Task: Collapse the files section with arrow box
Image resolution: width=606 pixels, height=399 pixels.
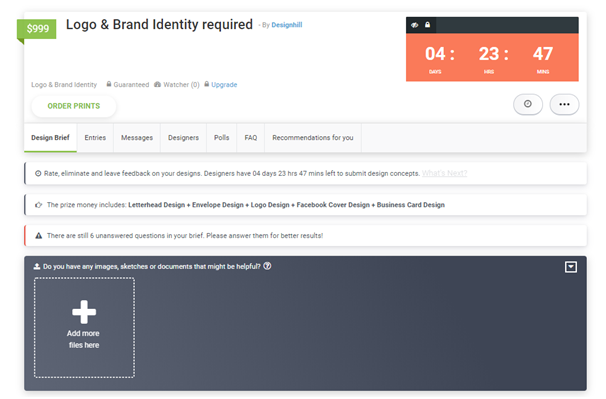Action: click(571, 267)
